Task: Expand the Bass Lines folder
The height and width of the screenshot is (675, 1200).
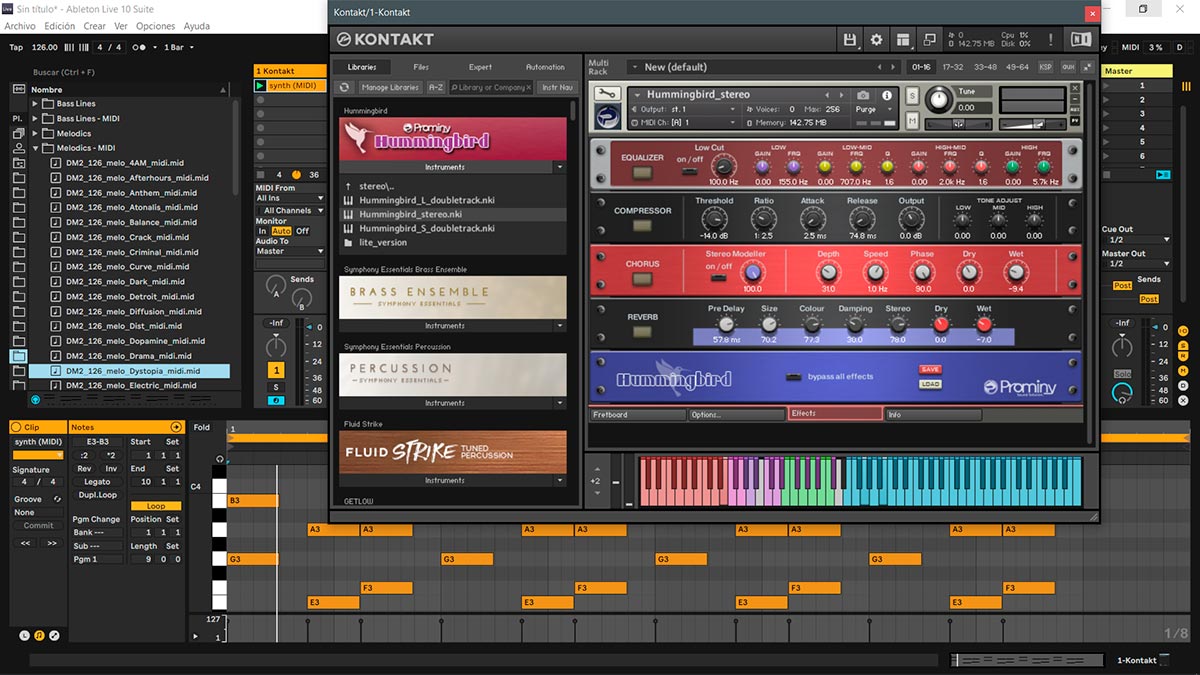Action: pyautogui.click(x=35, y=104)
